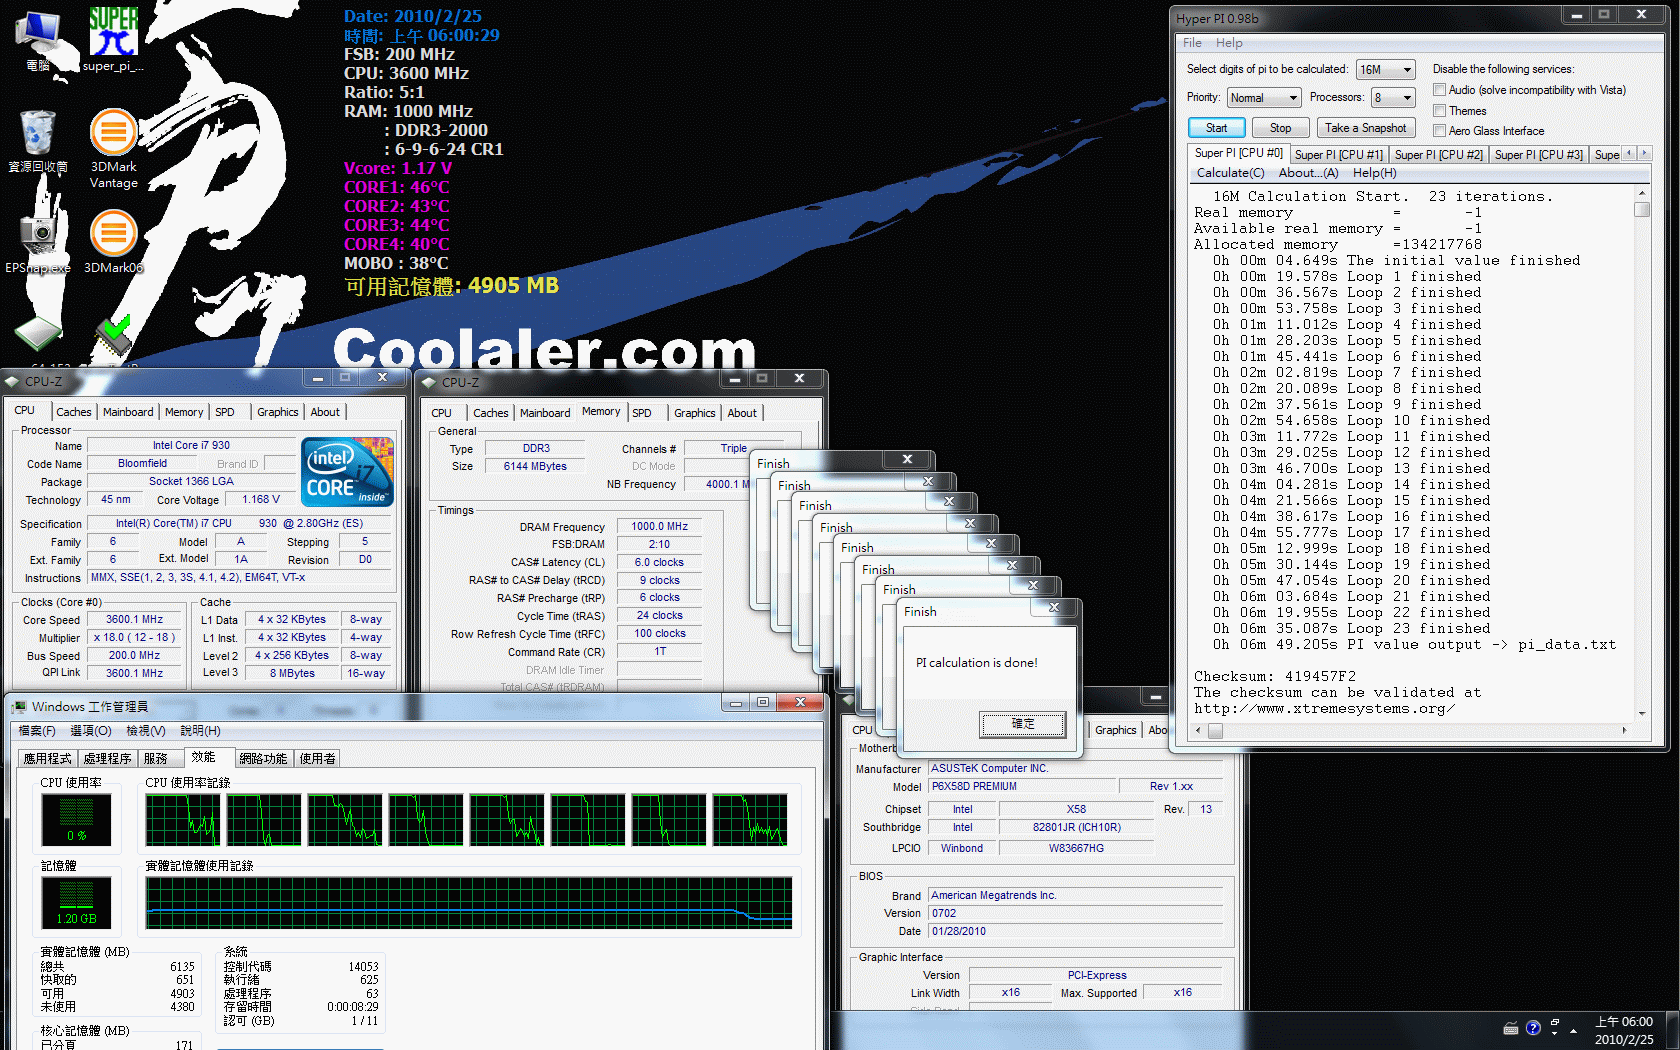Switch to Super PI [CPU #2] tab

[x=1438, y=155]
